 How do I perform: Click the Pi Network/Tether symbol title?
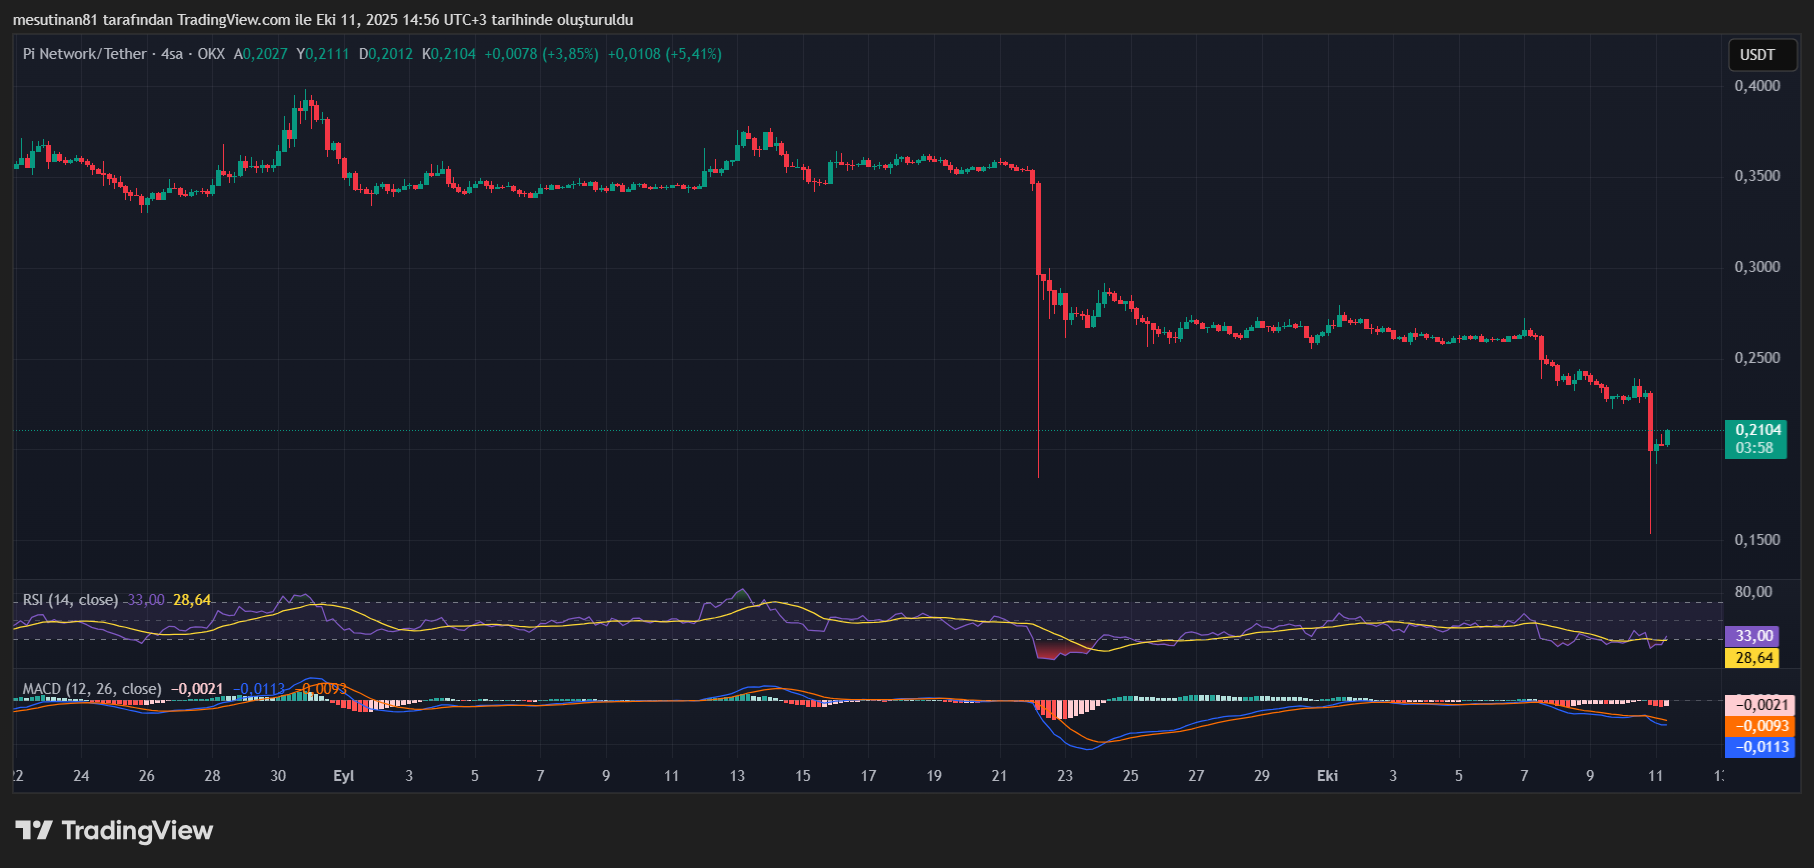85,54
